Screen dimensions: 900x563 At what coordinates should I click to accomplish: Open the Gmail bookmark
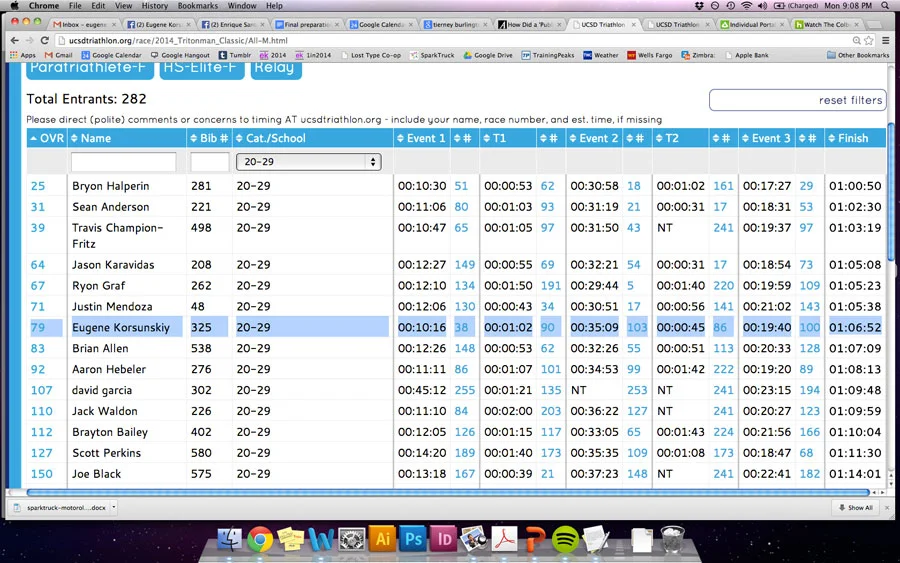[x=59, y=55]
